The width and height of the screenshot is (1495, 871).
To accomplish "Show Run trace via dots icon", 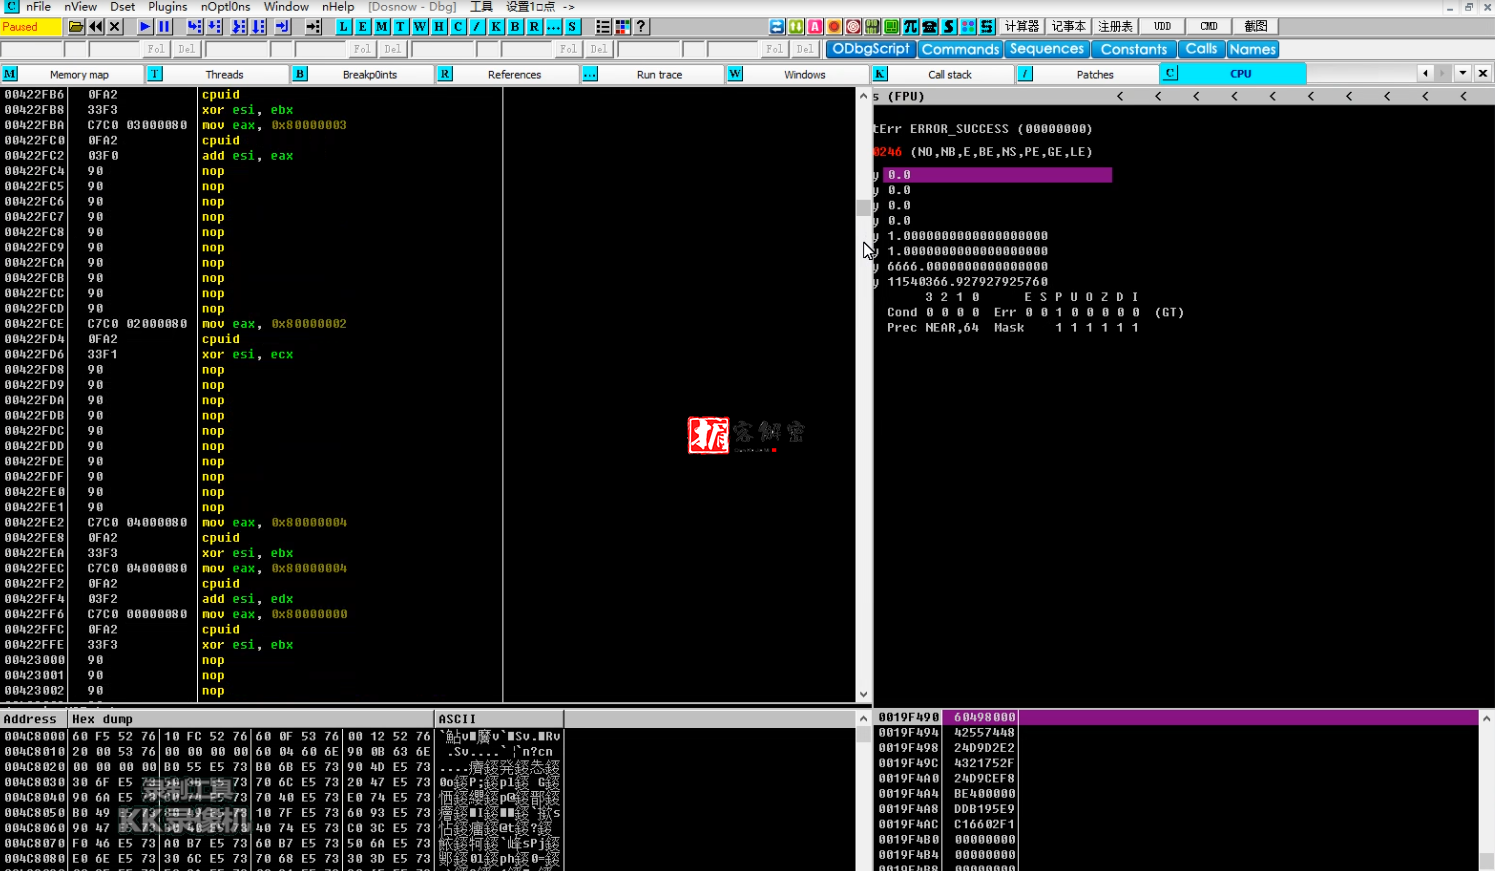I will (x=553, y=26).
